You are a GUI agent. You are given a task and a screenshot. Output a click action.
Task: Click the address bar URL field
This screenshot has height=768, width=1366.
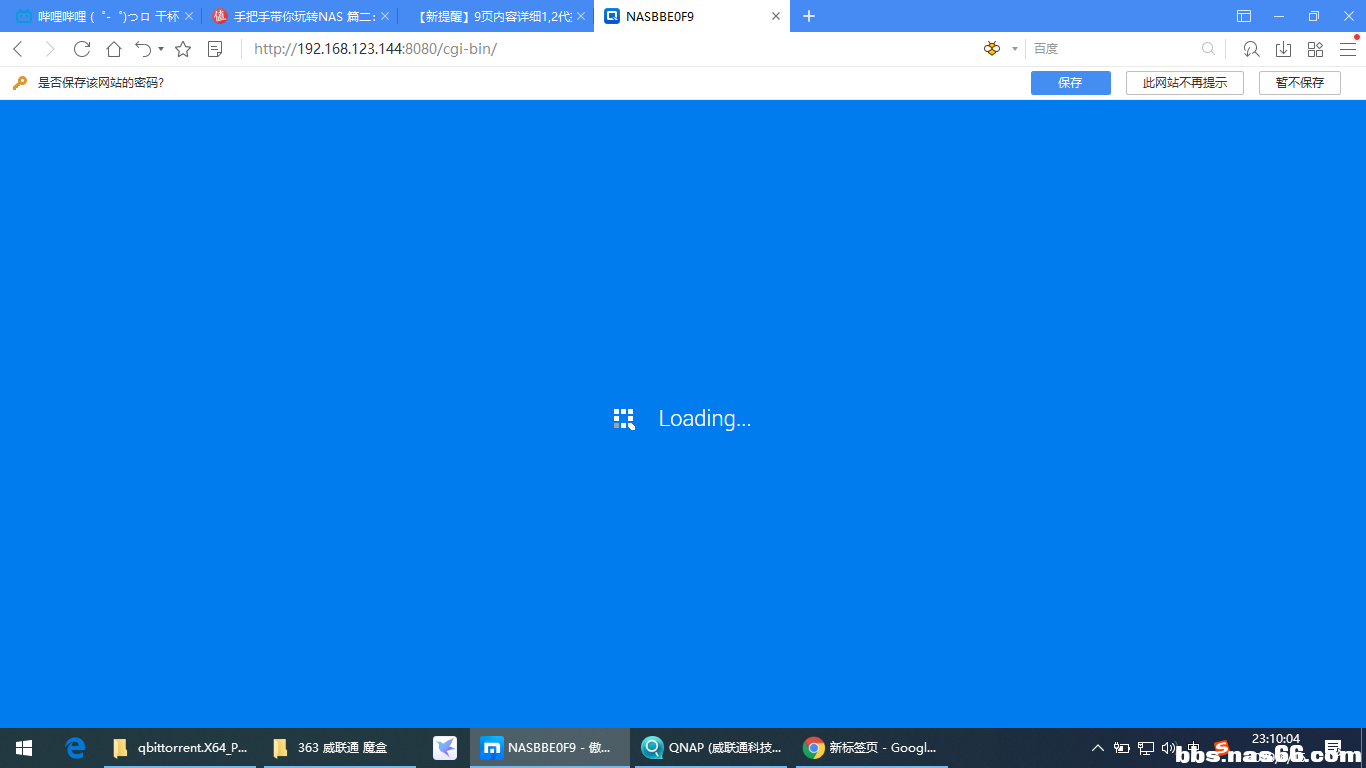click(610, 49)
